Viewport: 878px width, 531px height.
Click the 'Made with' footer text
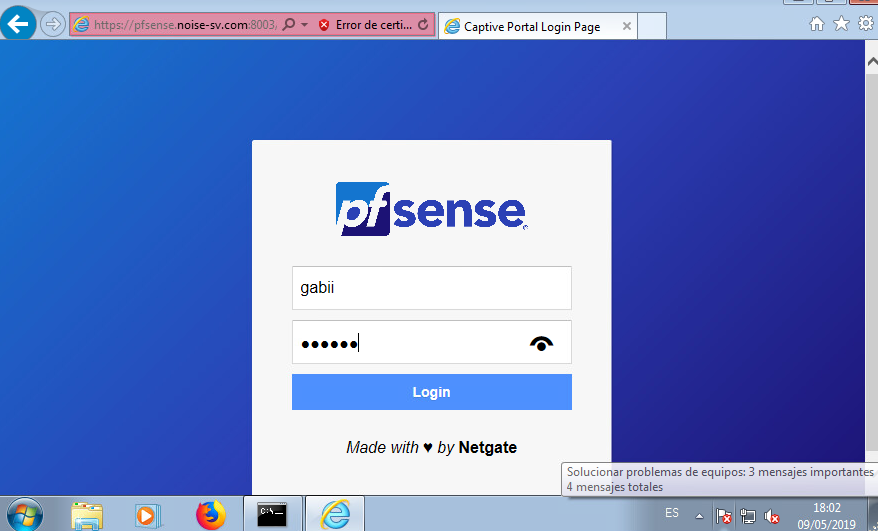382,448
